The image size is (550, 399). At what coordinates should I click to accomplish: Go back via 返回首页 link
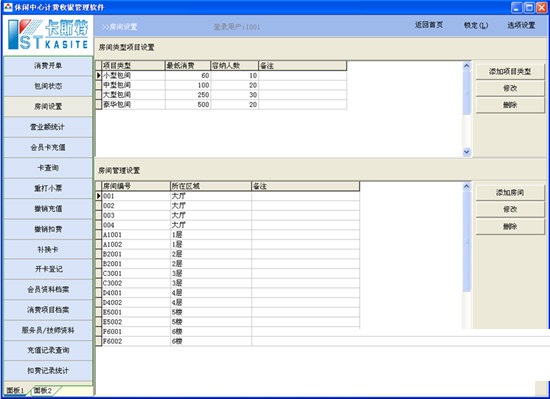tap(429, 25)
